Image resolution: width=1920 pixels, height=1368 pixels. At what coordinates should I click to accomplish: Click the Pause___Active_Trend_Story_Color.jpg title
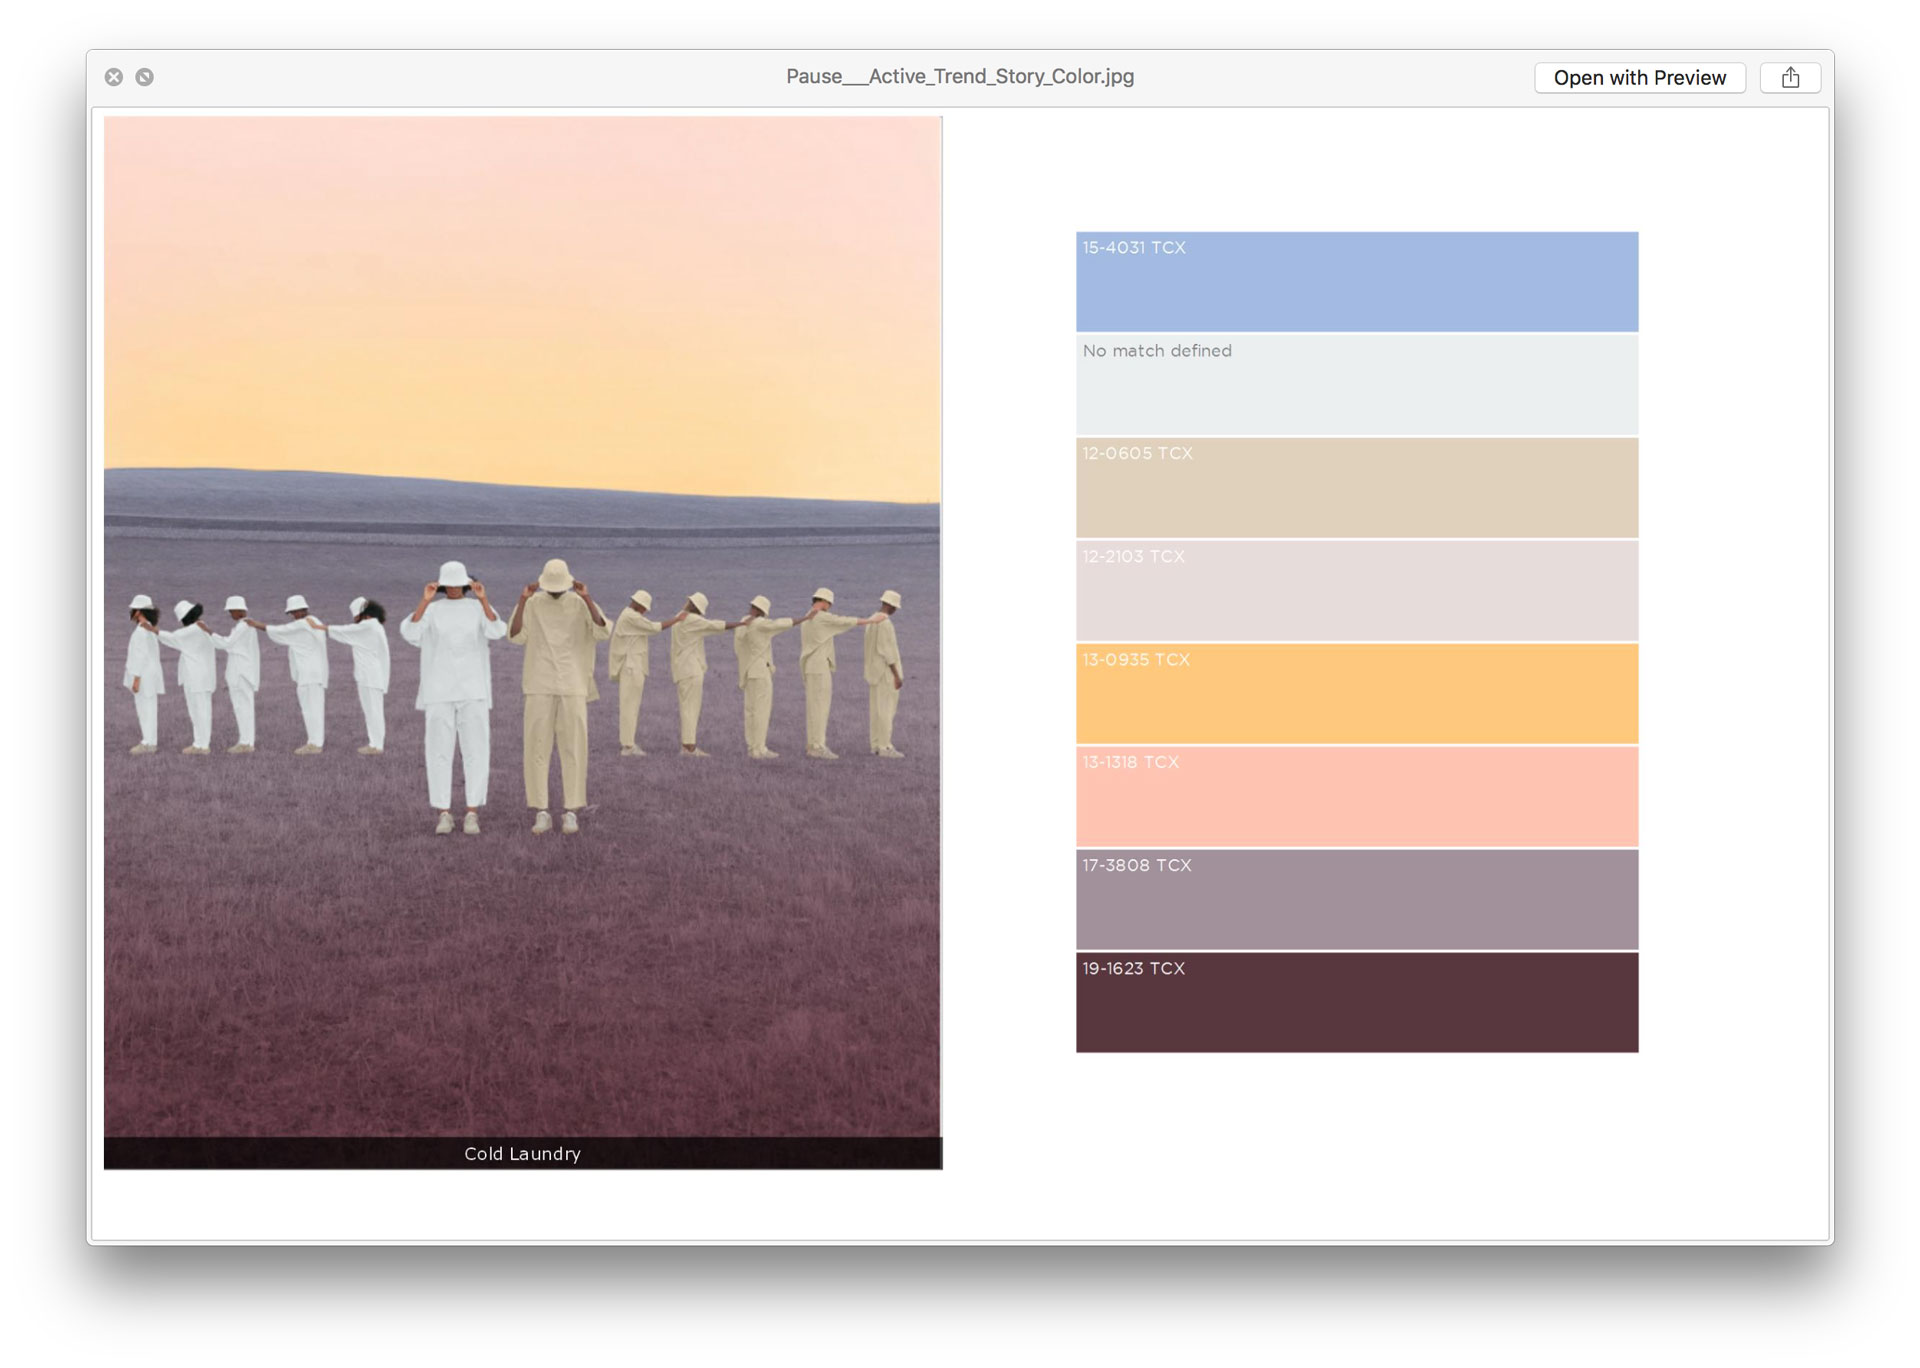coord(960,77)
